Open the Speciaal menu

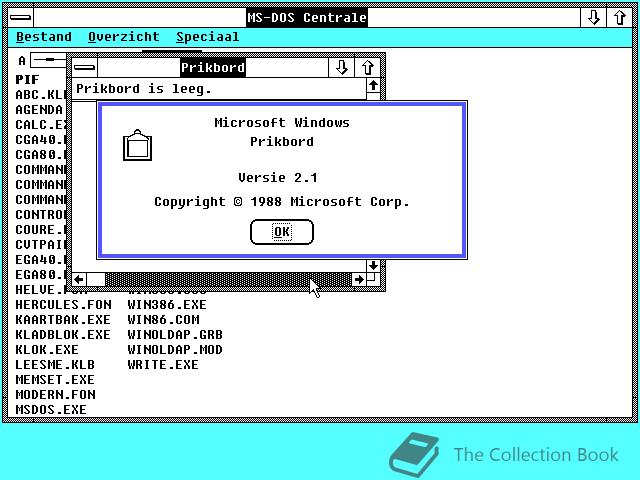(x=208, y=37)
